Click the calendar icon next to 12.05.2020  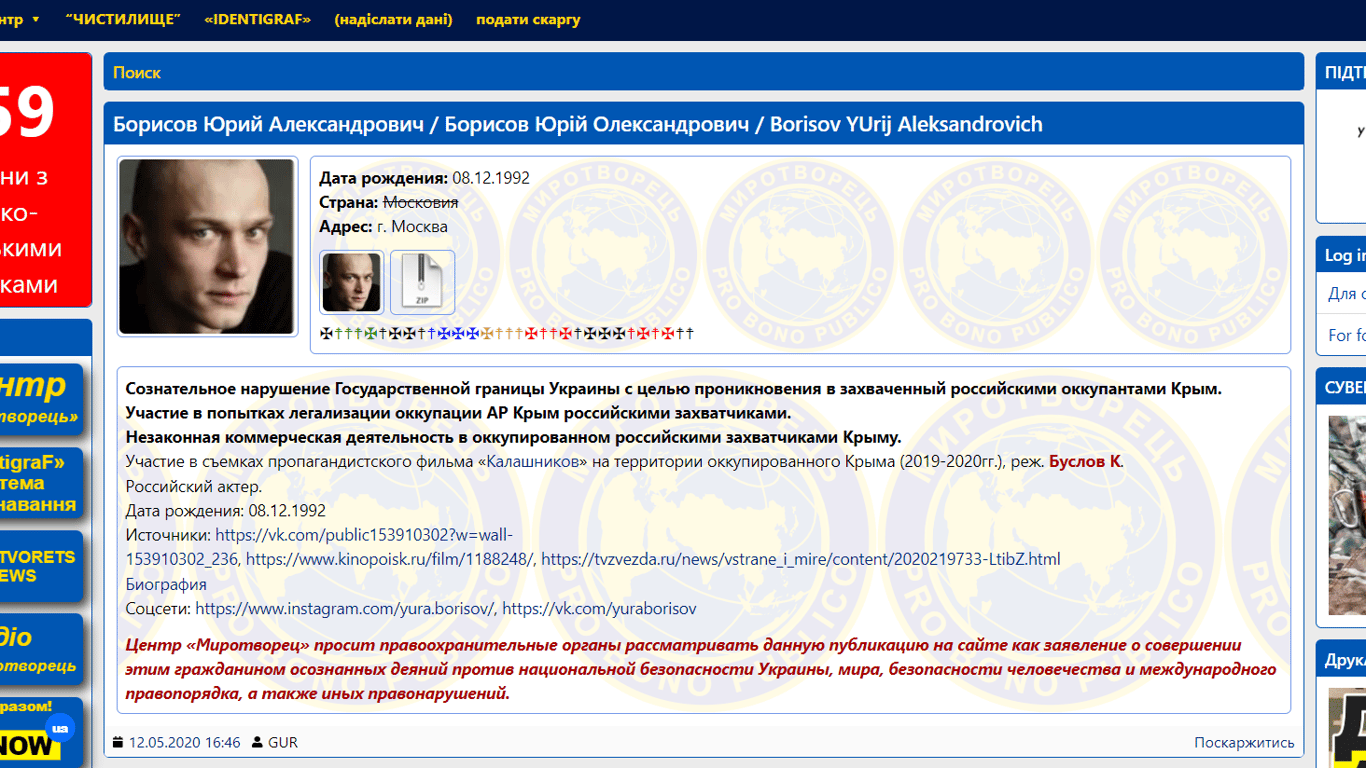coord(118,742)
